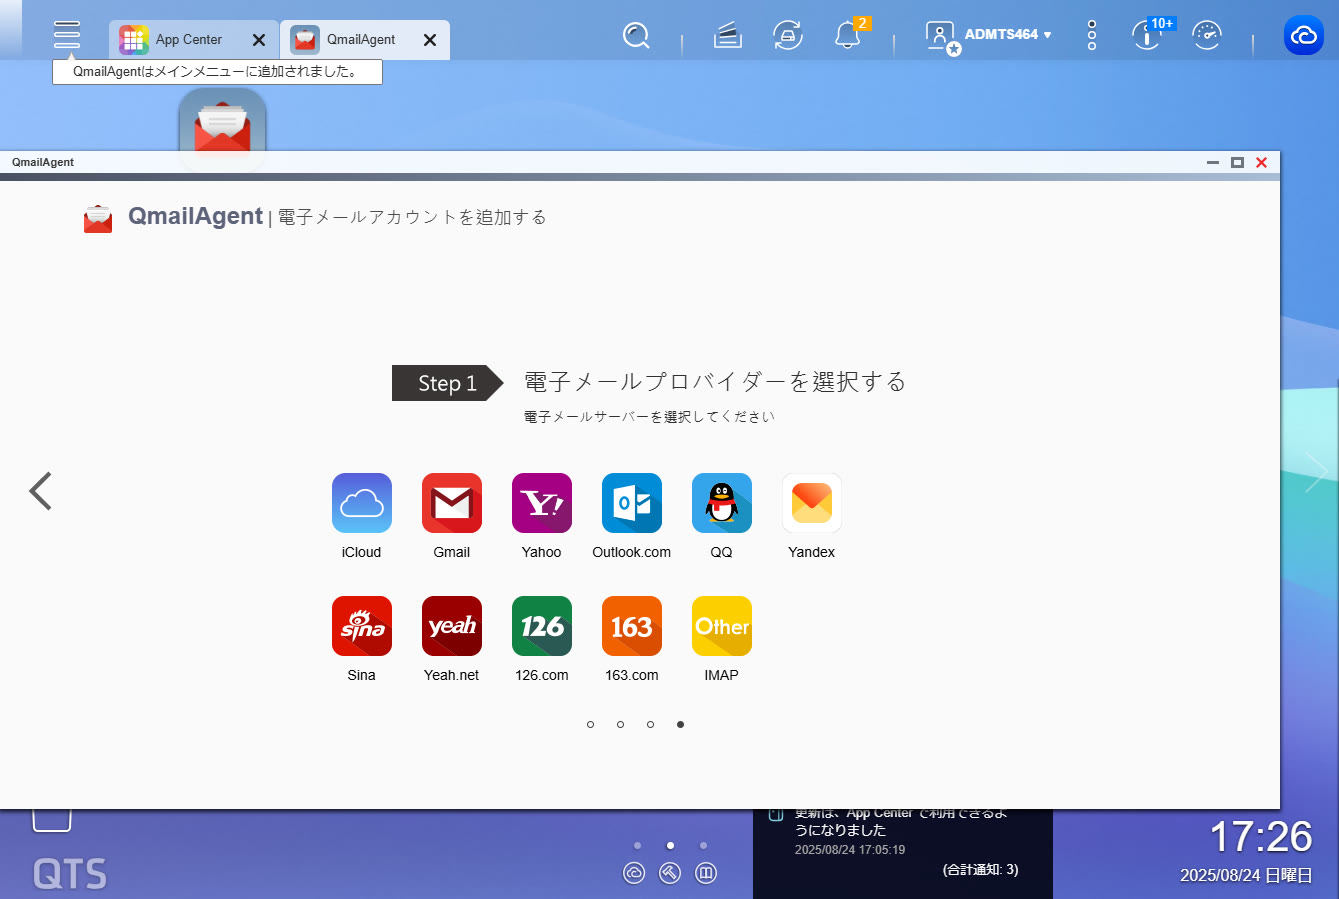Choose the QQ penguin mail icon
Image resolution: width=1339 pixels, height=899 pixels.
point(721,503)
